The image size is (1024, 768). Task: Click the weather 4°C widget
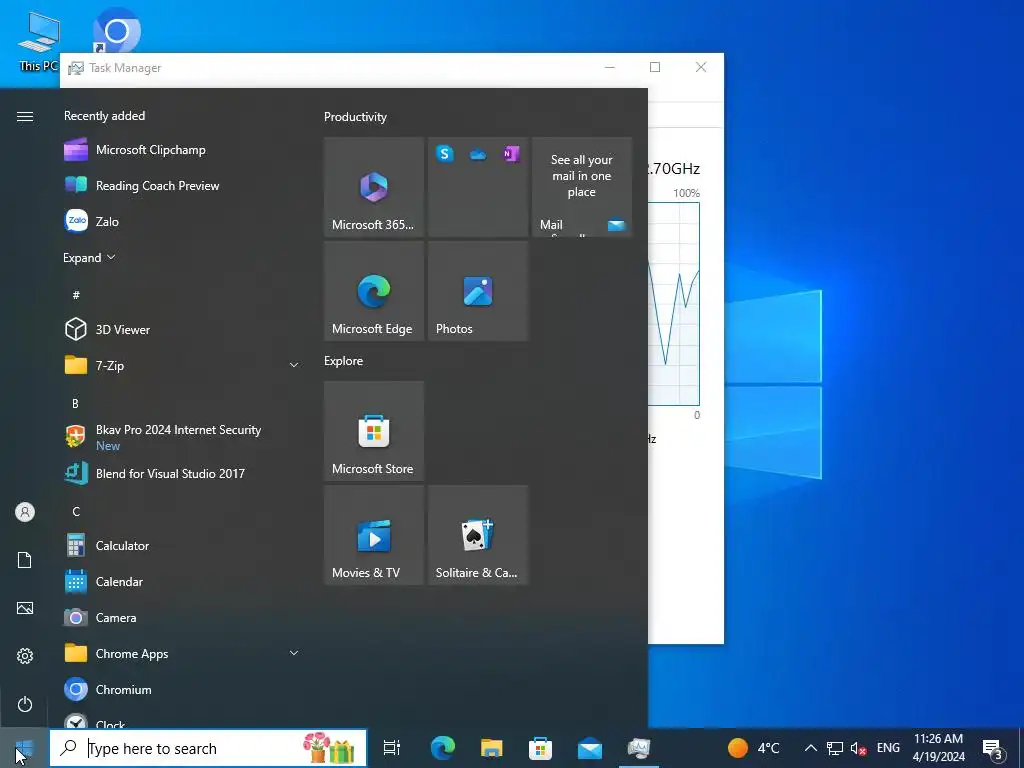754,748
